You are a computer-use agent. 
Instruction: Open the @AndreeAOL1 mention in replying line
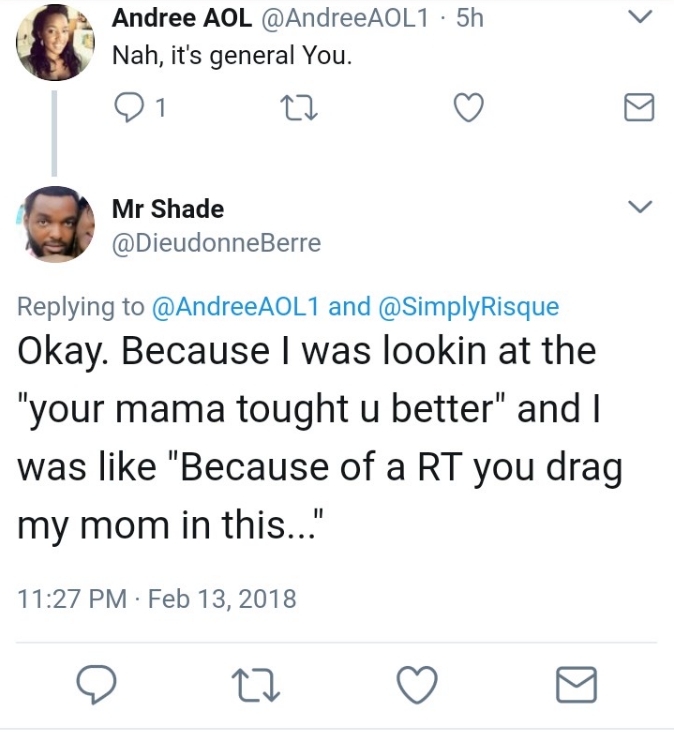click(235, 307)
